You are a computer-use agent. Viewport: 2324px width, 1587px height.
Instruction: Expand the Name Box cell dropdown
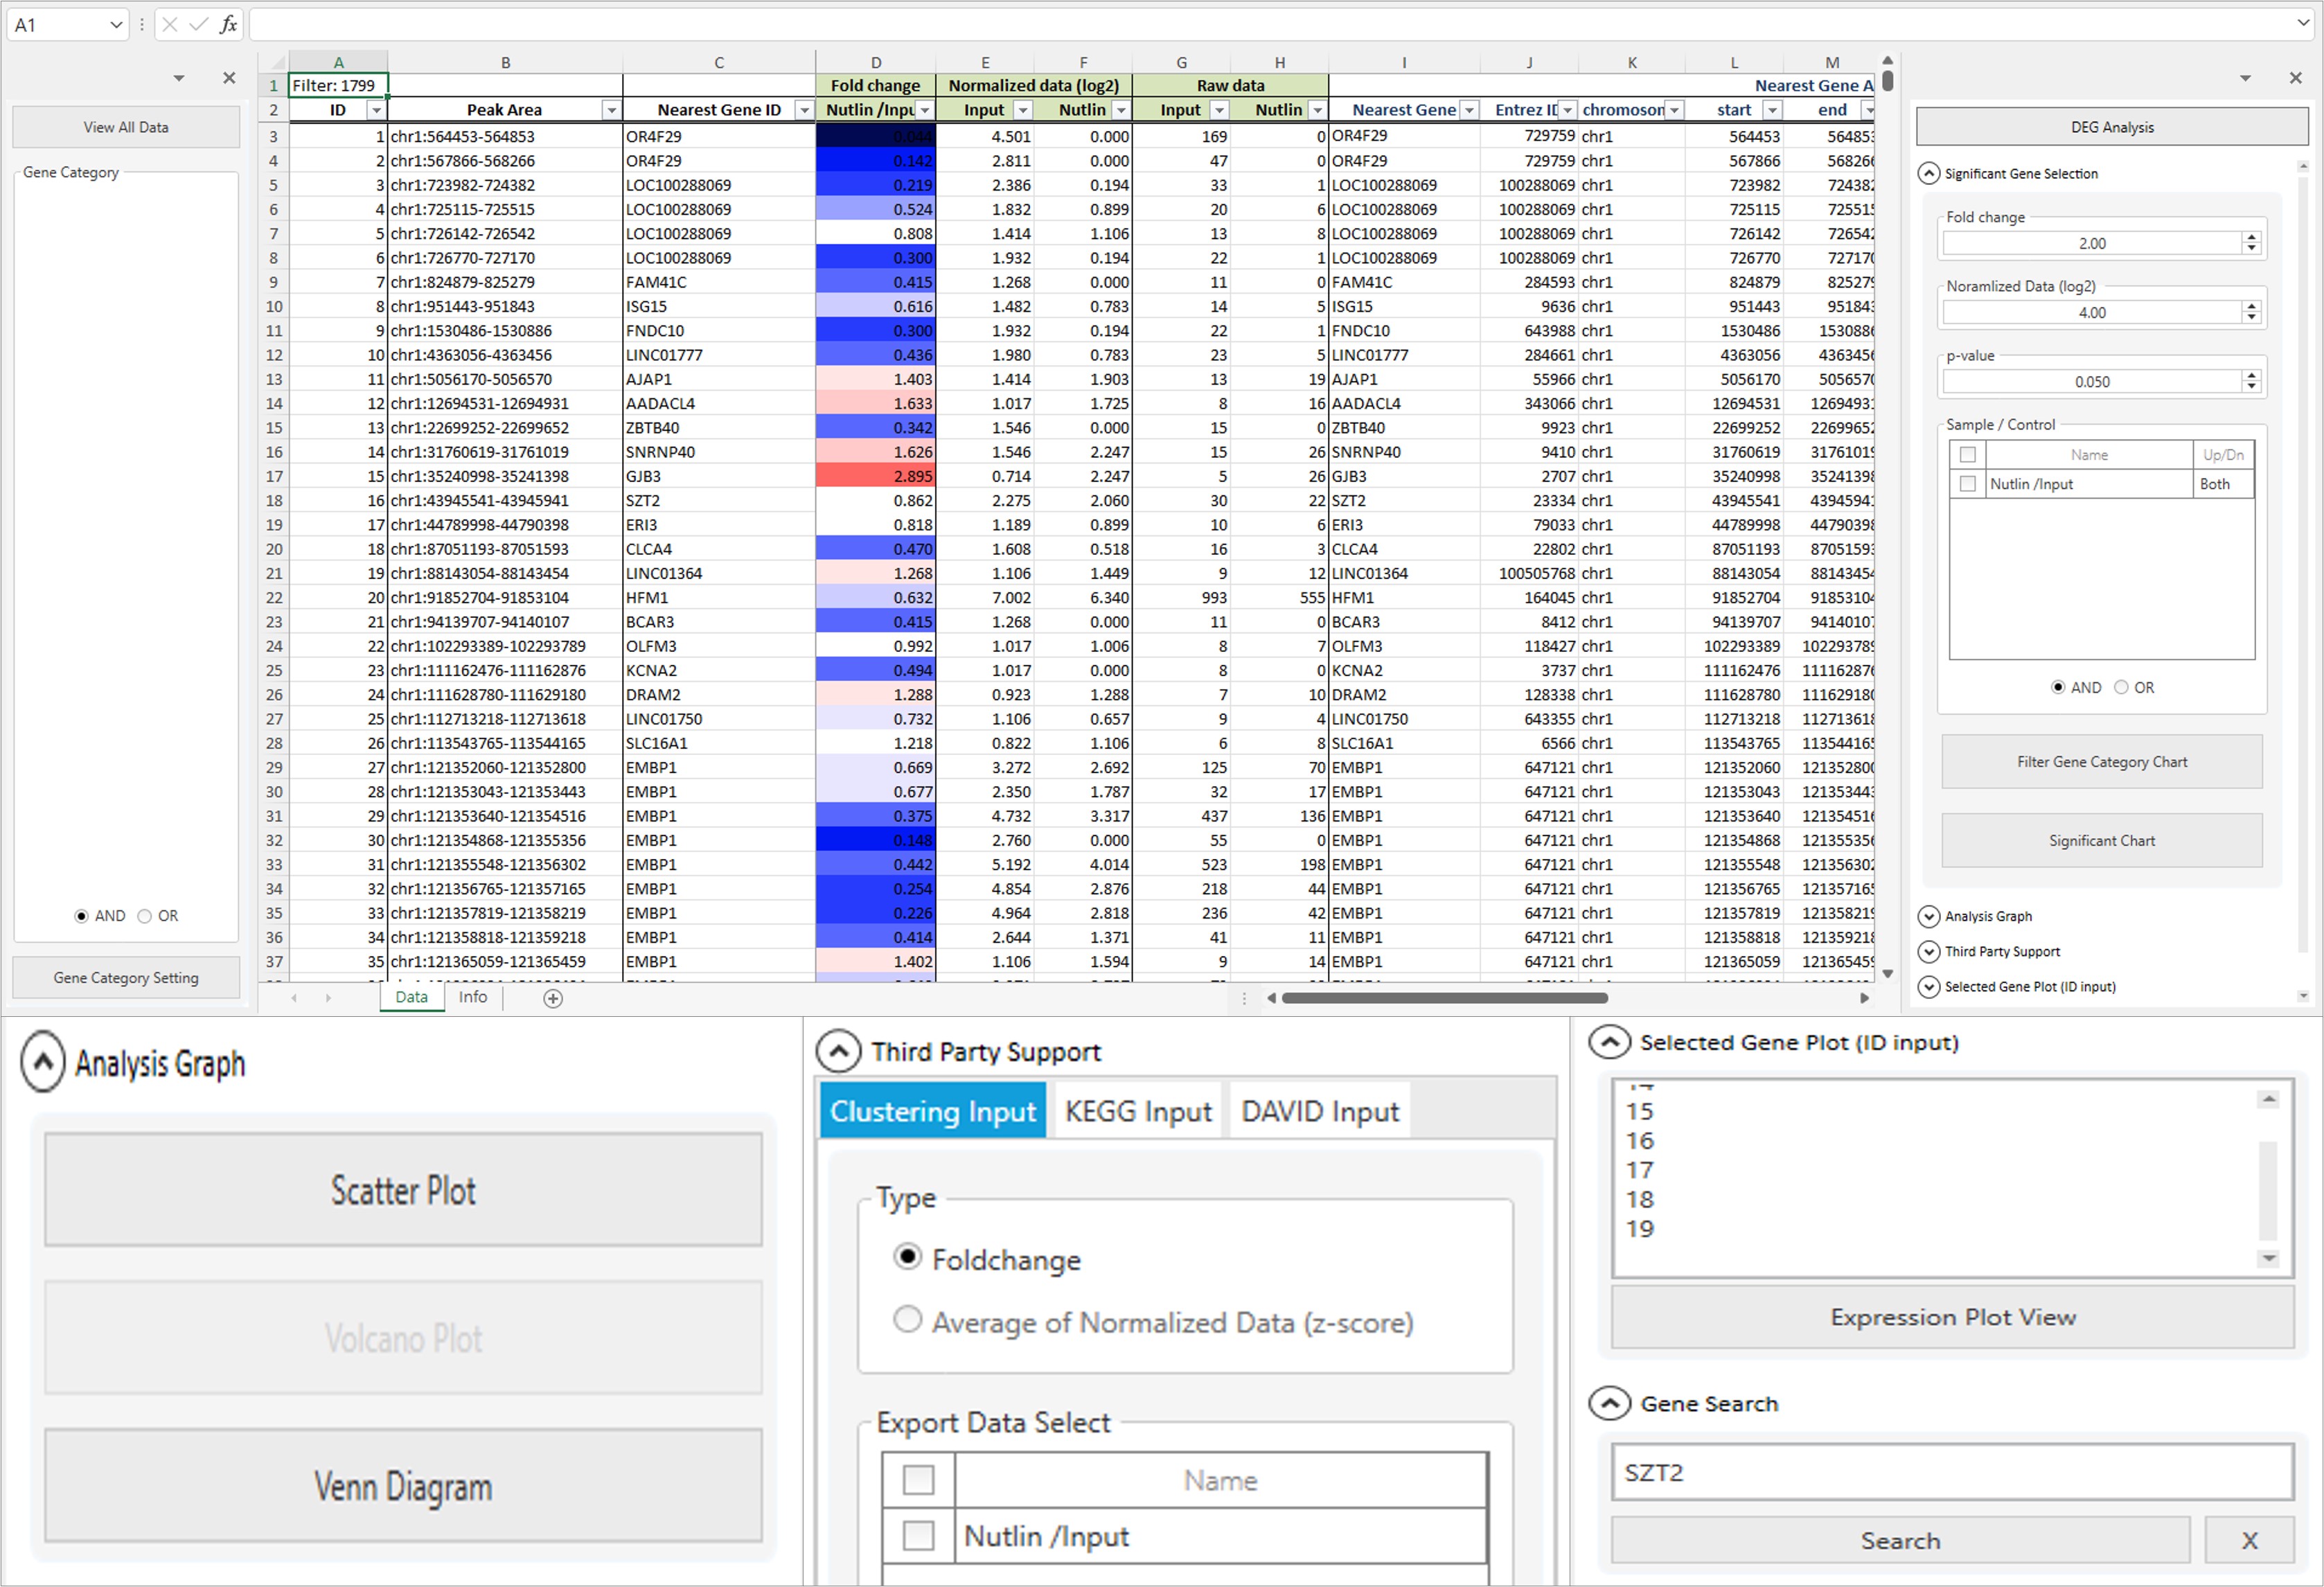tap(116, 25)
